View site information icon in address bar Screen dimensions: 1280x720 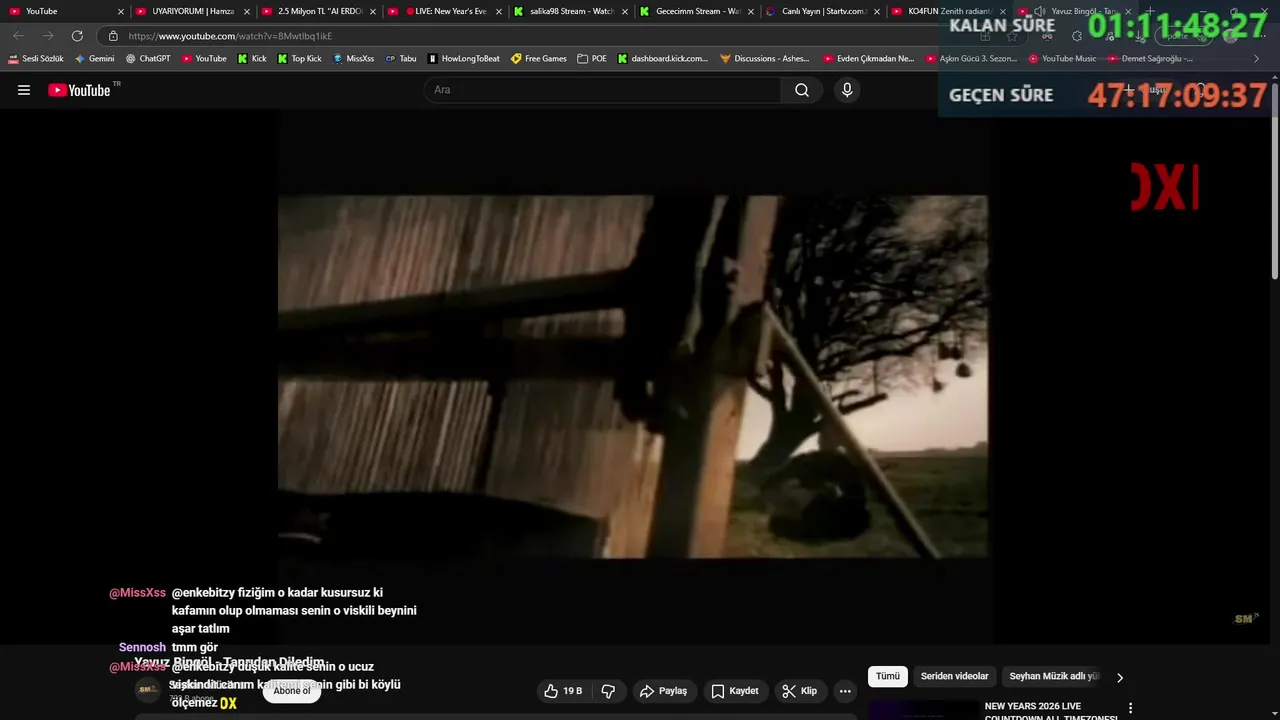[x=113, y=36]
